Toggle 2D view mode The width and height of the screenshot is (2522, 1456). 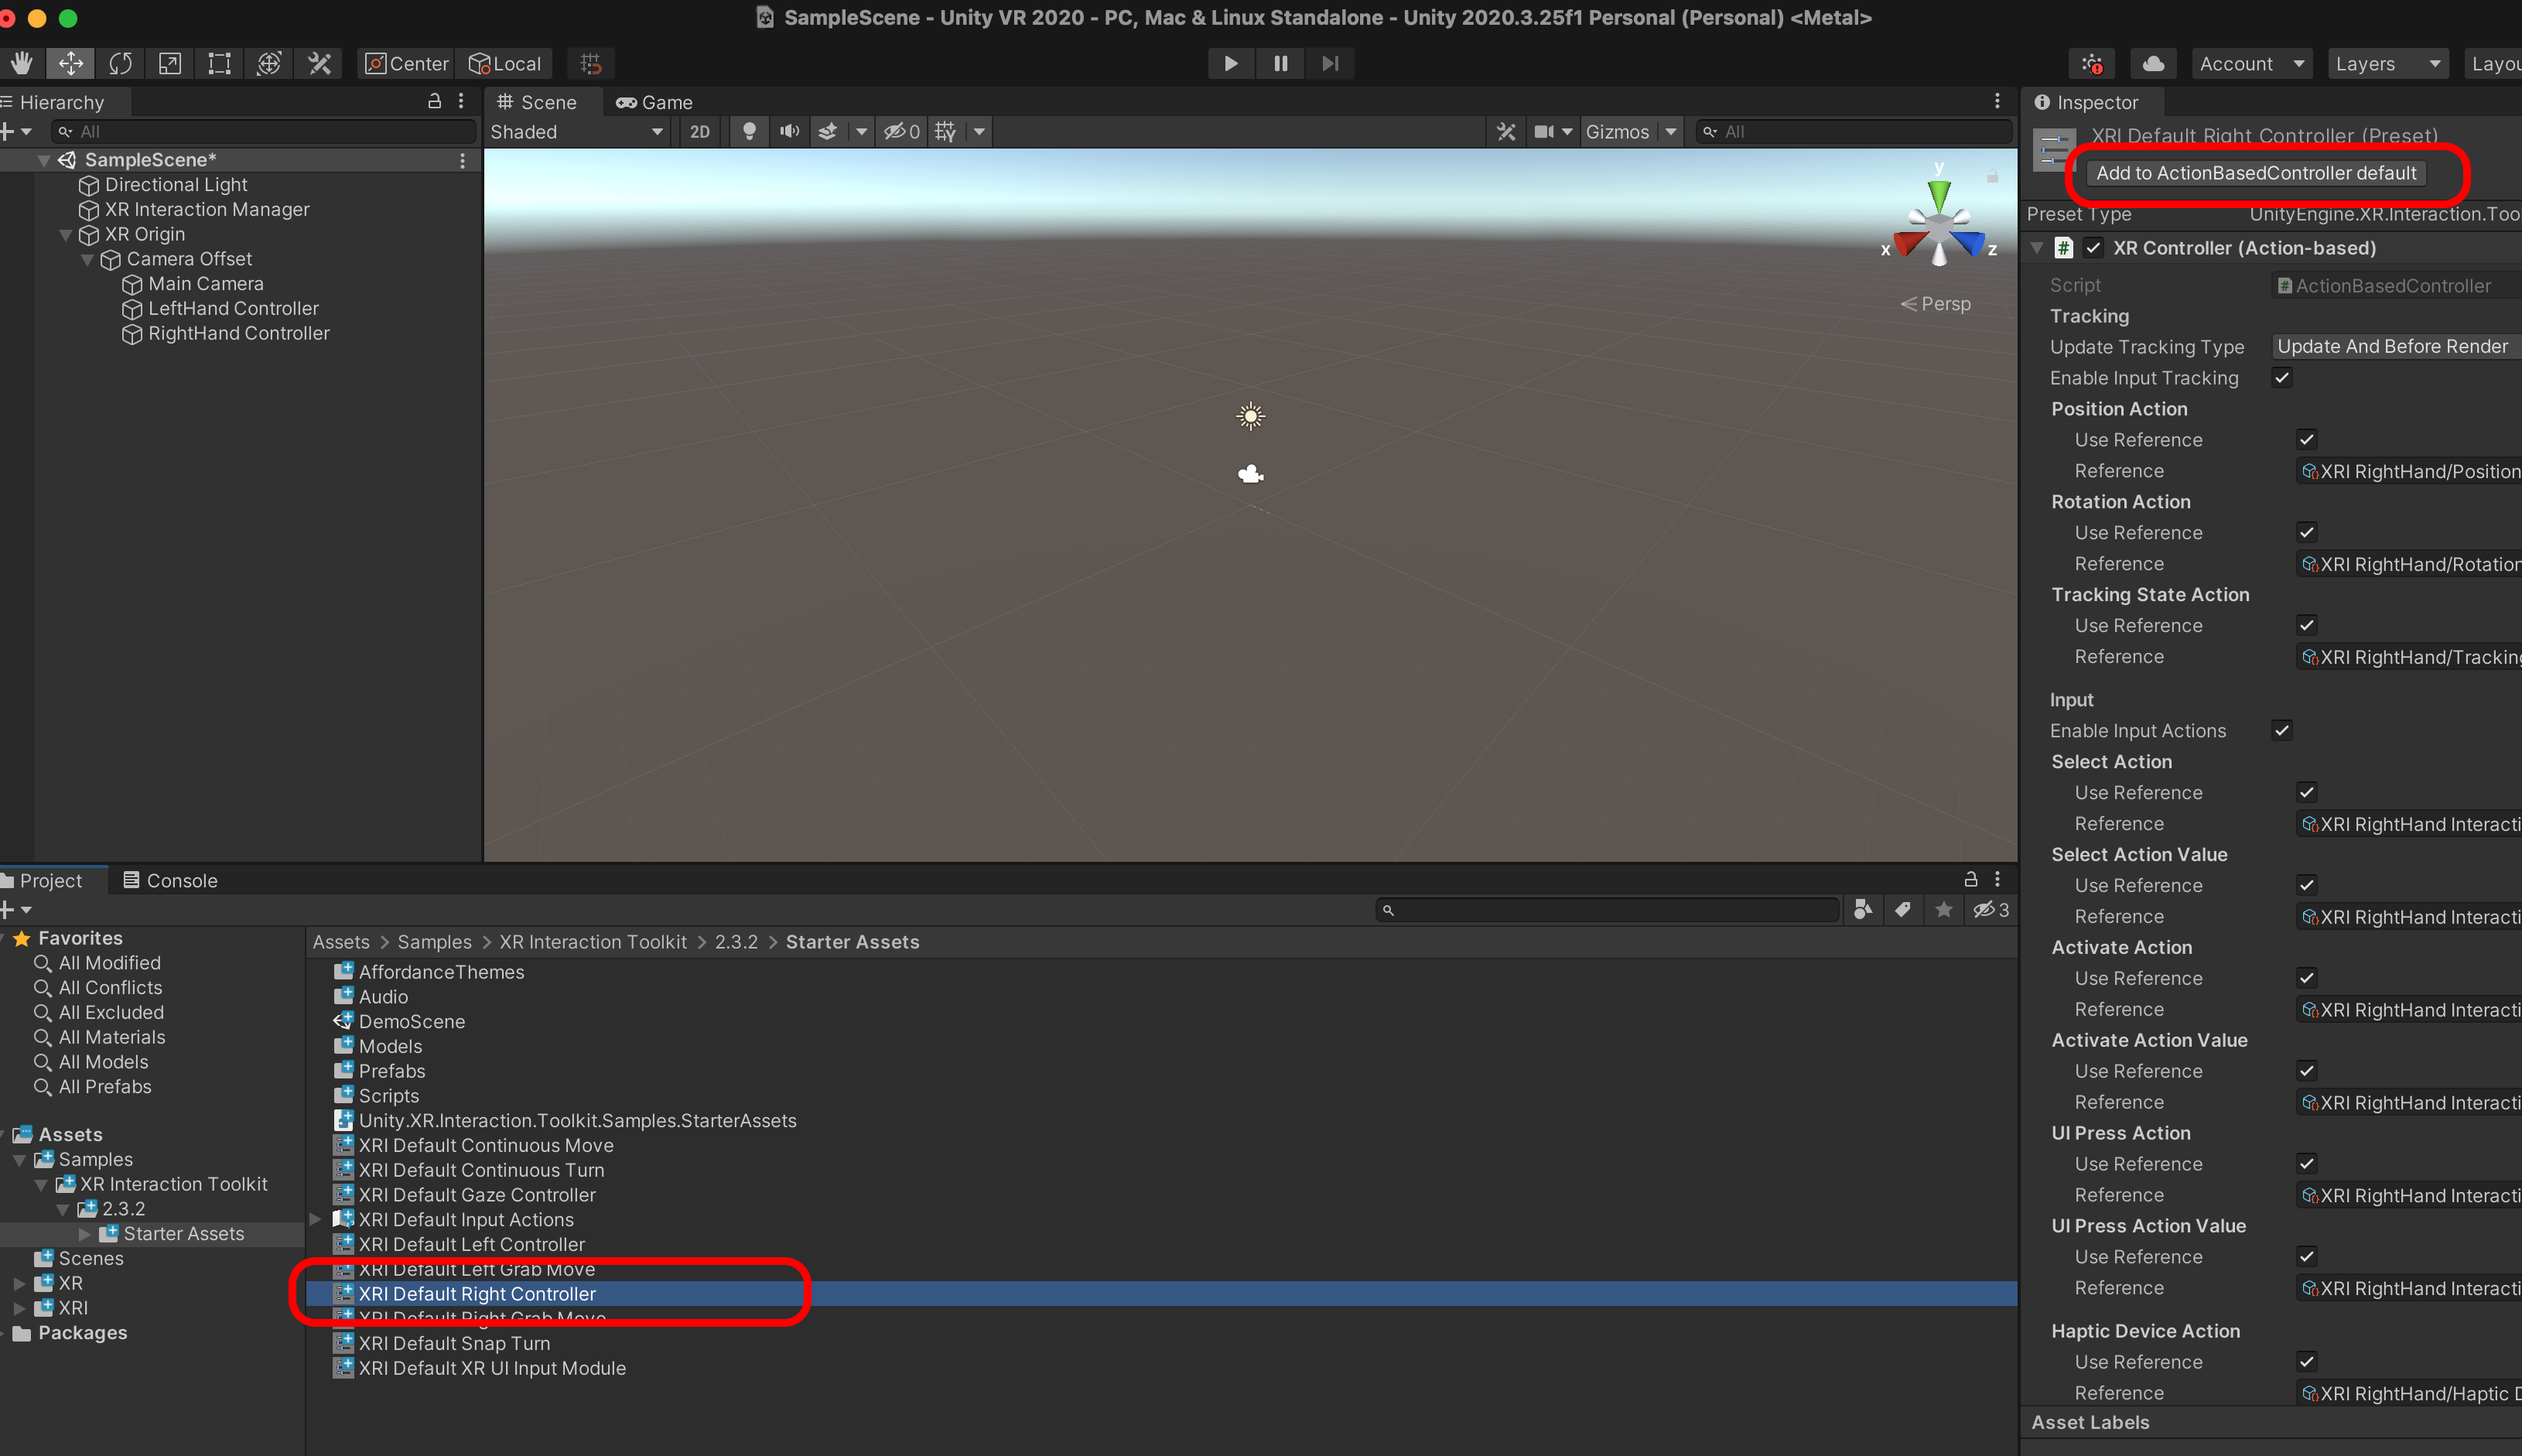point(700,132)
